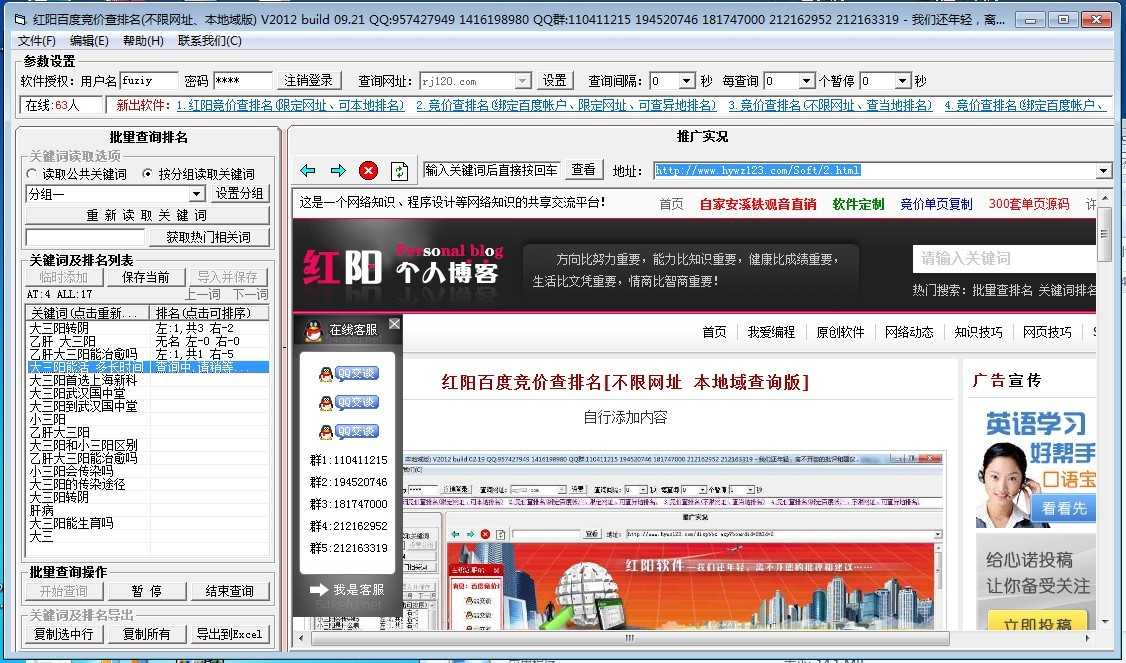Click the 暂停 button
Image resolution: width=1126 pixels, height=663 pixels.
pos(147,591)
